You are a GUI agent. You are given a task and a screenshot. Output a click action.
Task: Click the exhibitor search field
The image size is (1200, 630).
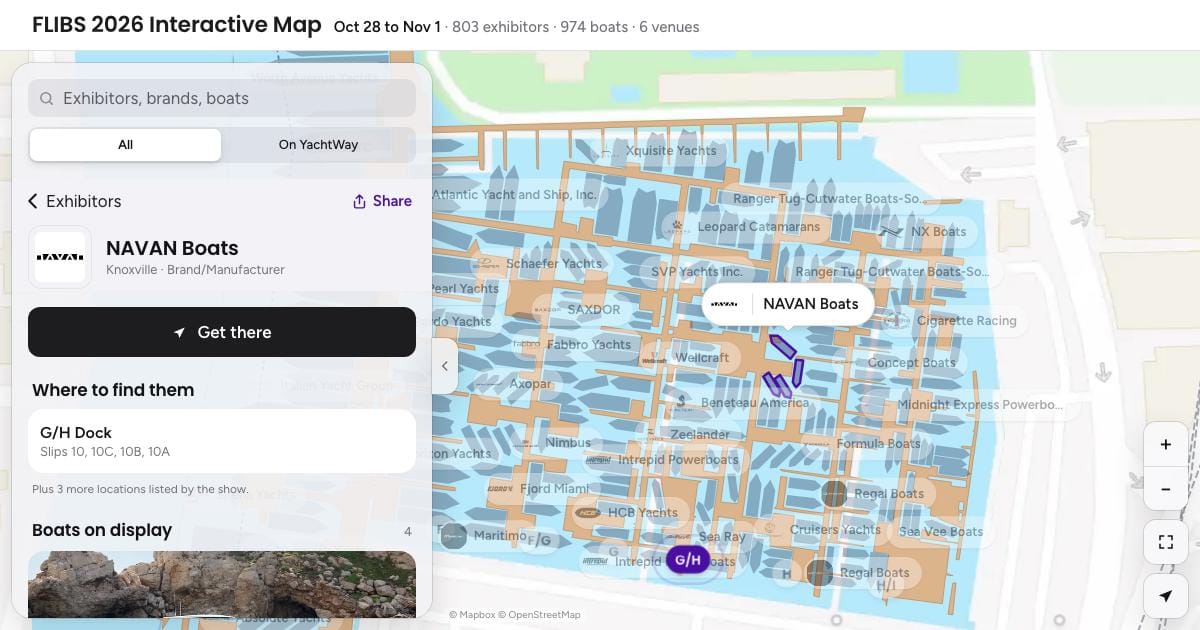[x=222, y=98]
